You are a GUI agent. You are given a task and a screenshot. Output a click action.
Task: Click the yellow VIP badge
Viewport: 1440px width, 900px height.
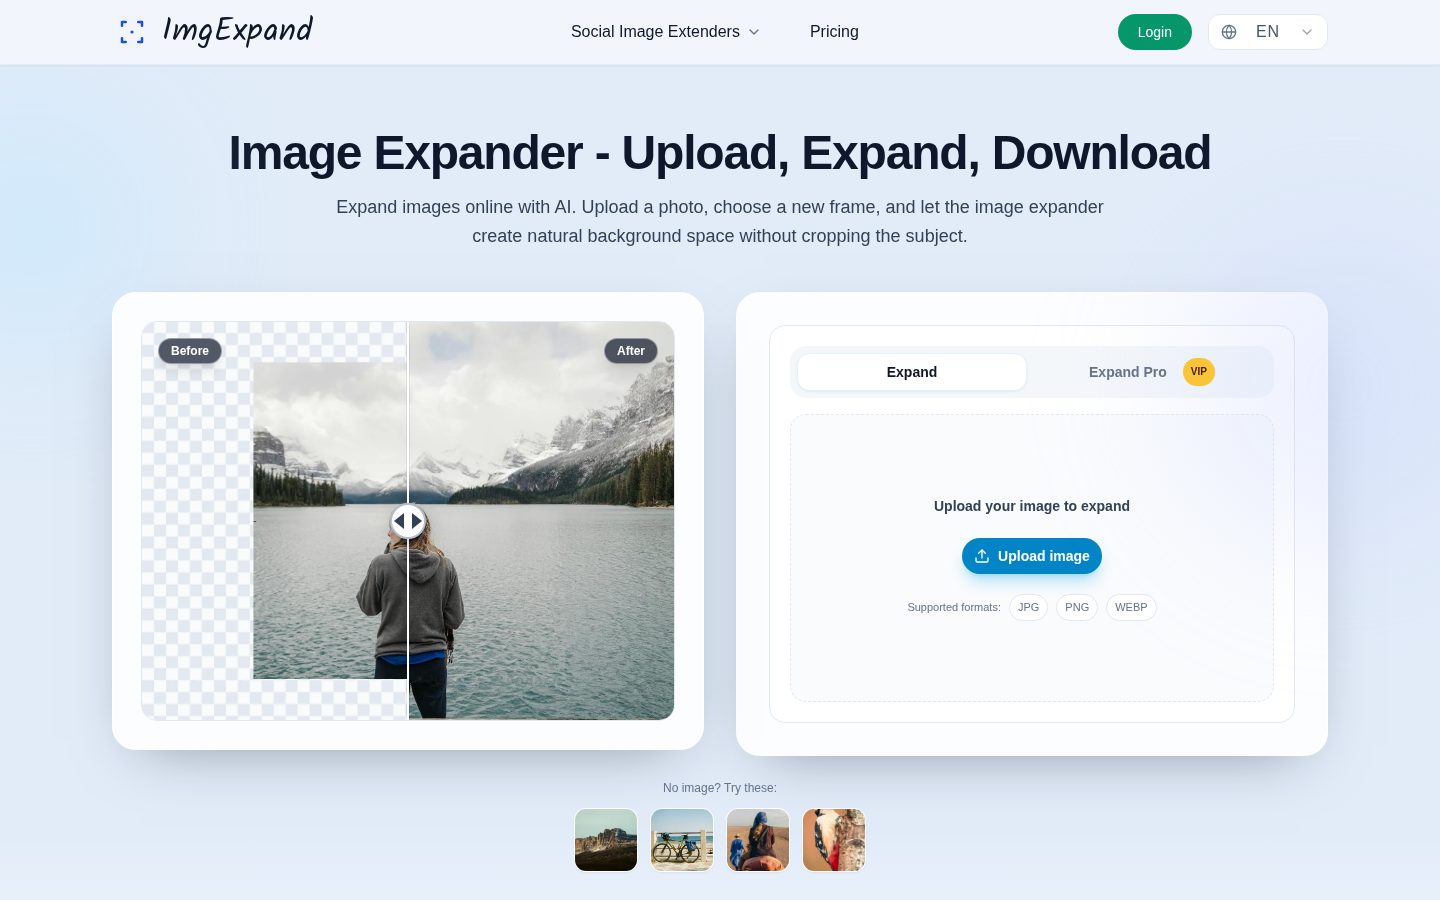click(x=1199, y=372)
